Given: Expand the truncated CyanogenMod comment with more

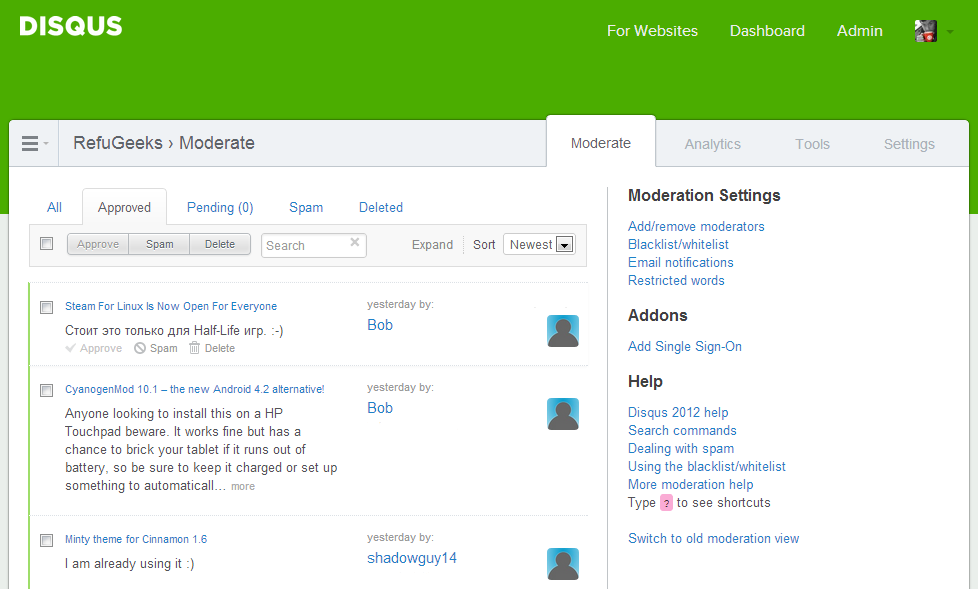Looking at the screenshot, I should click(x=243, y=487).
